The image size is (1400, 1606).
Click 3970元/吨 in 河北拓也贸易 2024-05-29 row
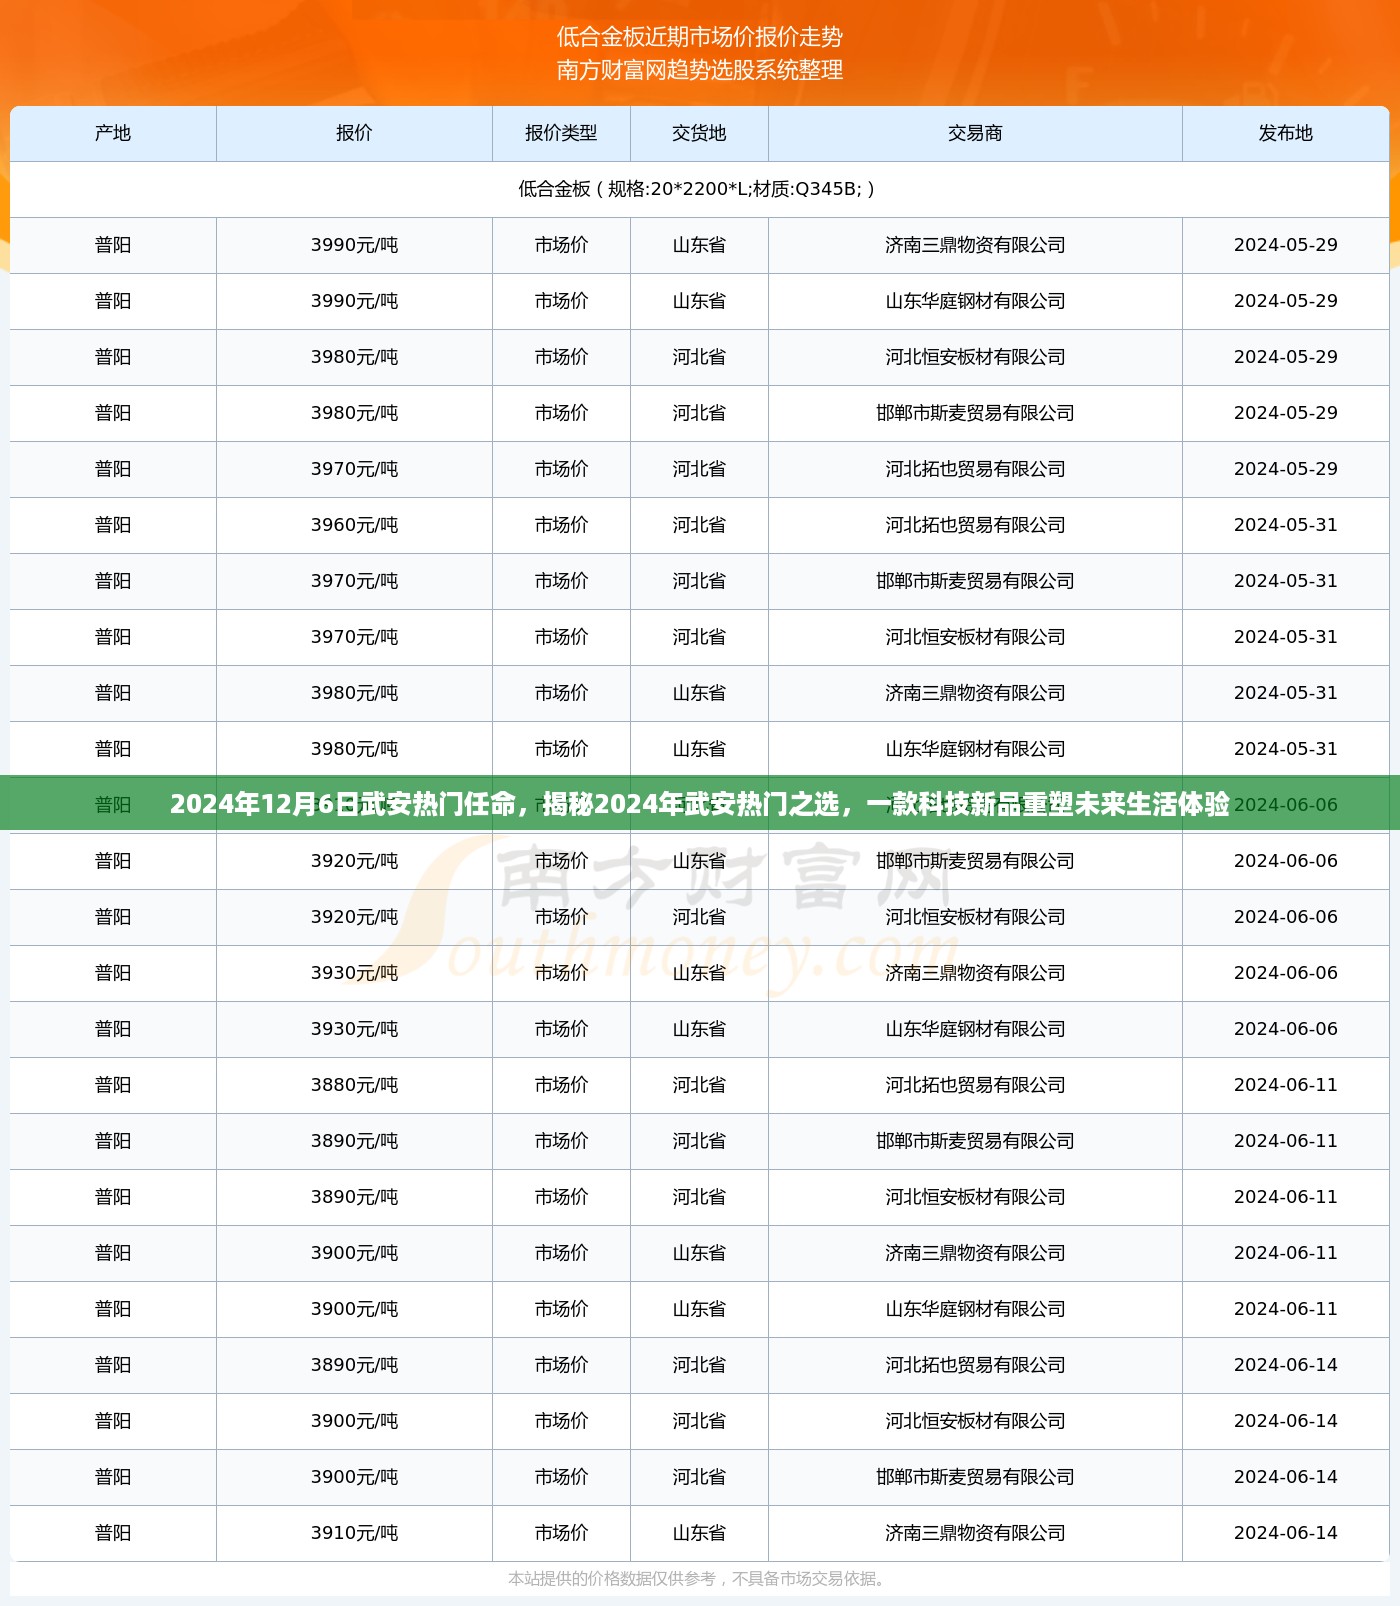coord(354,469)
